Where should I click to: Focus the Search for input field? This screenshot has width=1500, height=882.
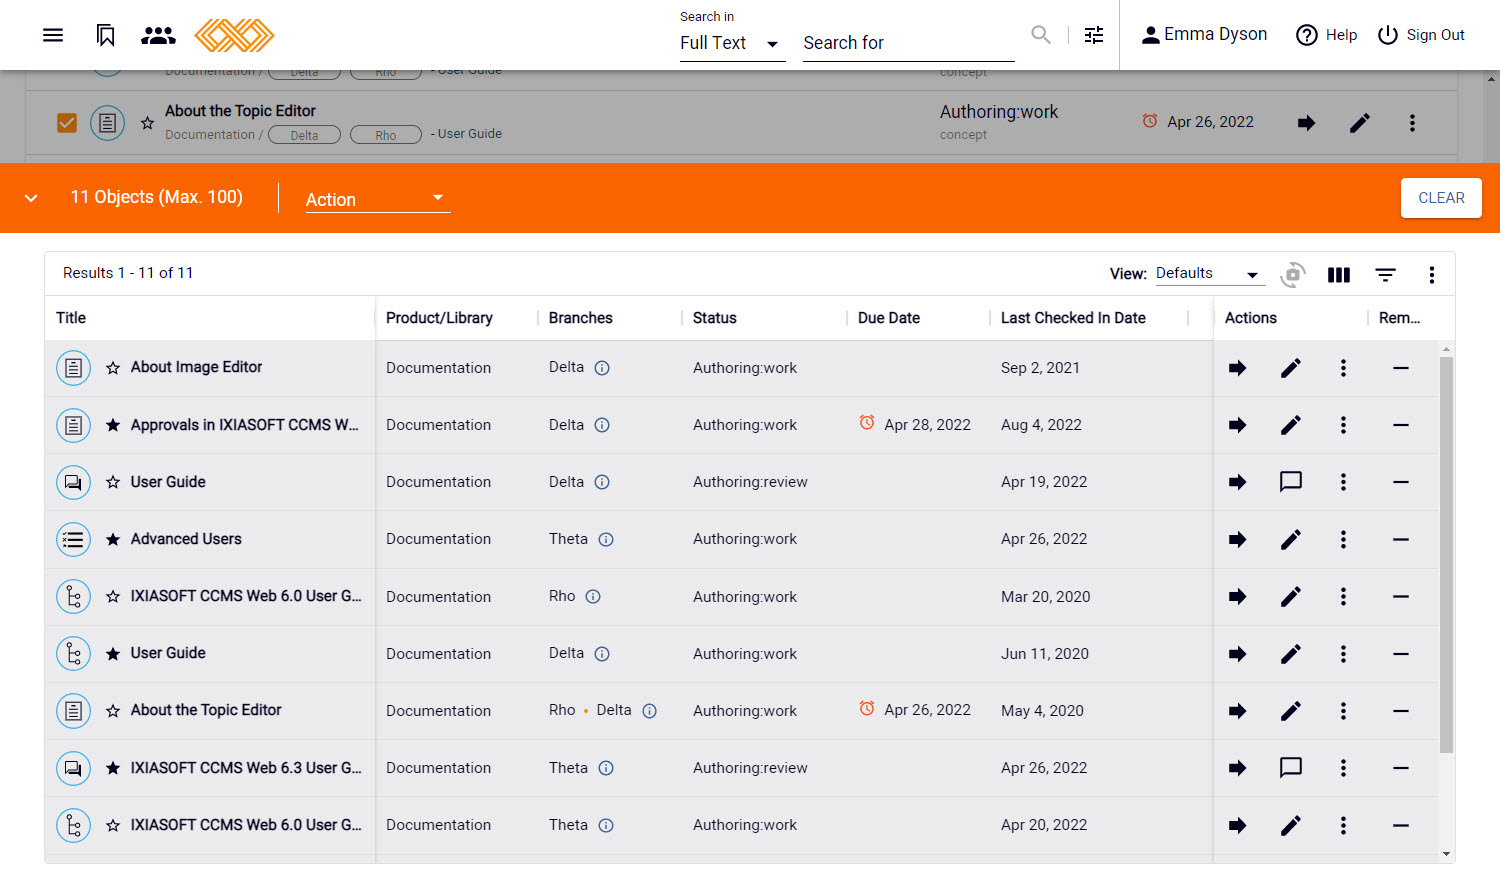point(908,43)
